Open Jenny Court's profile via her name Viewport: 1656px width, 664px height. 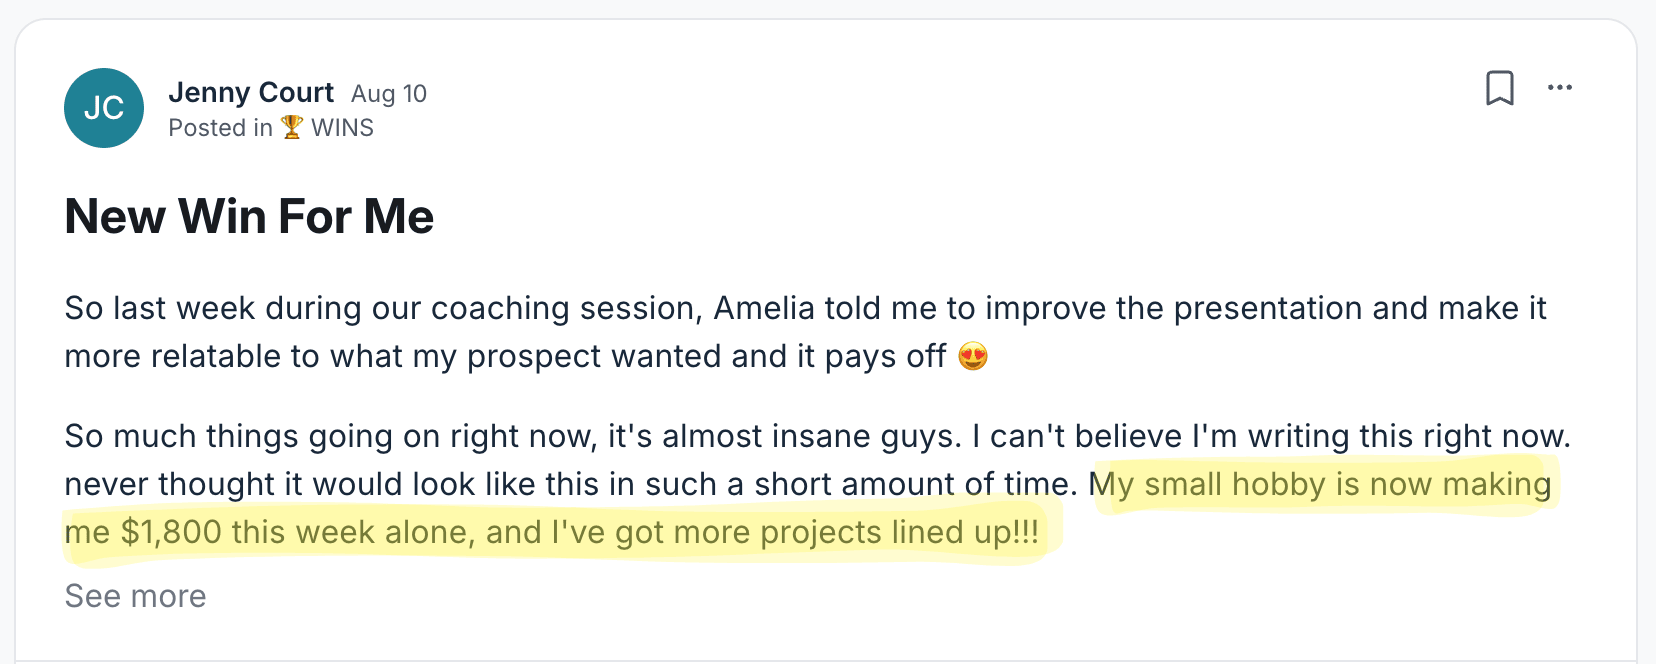click(251, 92)
